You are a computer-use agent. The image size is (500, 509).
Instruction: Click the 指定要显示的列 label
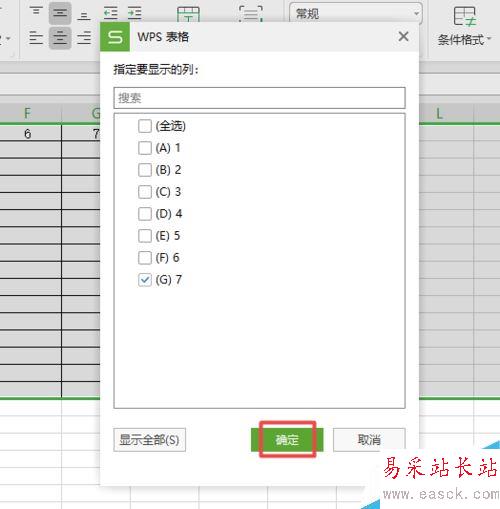156,70
